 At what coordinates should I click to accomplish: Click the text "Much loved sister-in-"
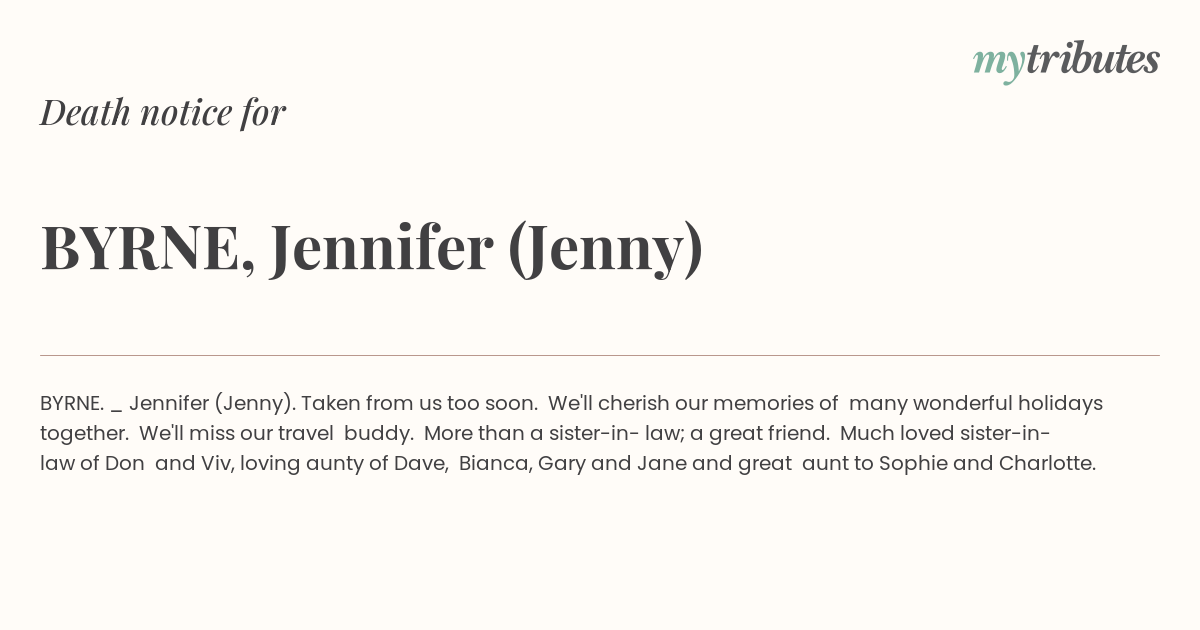click(x=945, y=434)
